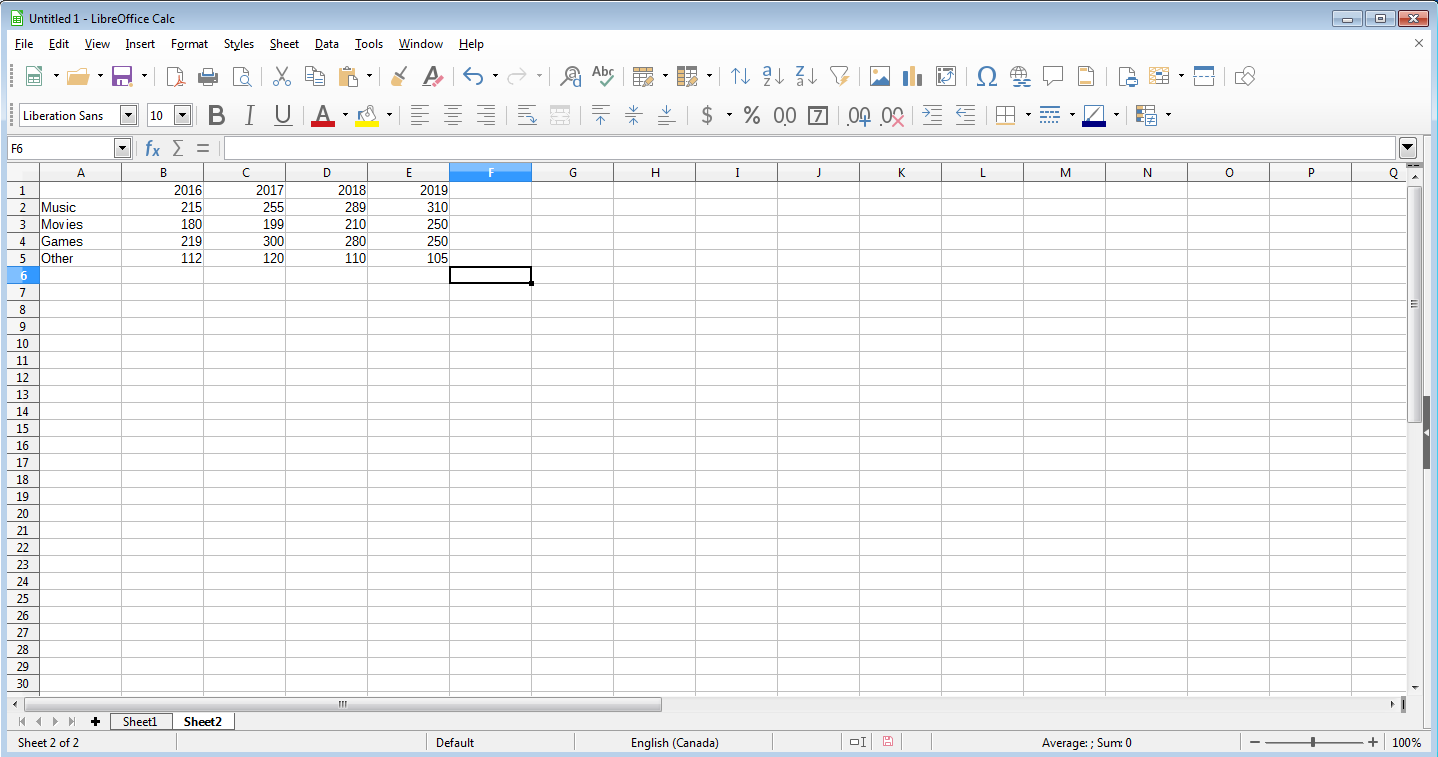Switch to the Sheet1 tab
The height and width of the screenshot is (757, 1438).
point(140,721)
